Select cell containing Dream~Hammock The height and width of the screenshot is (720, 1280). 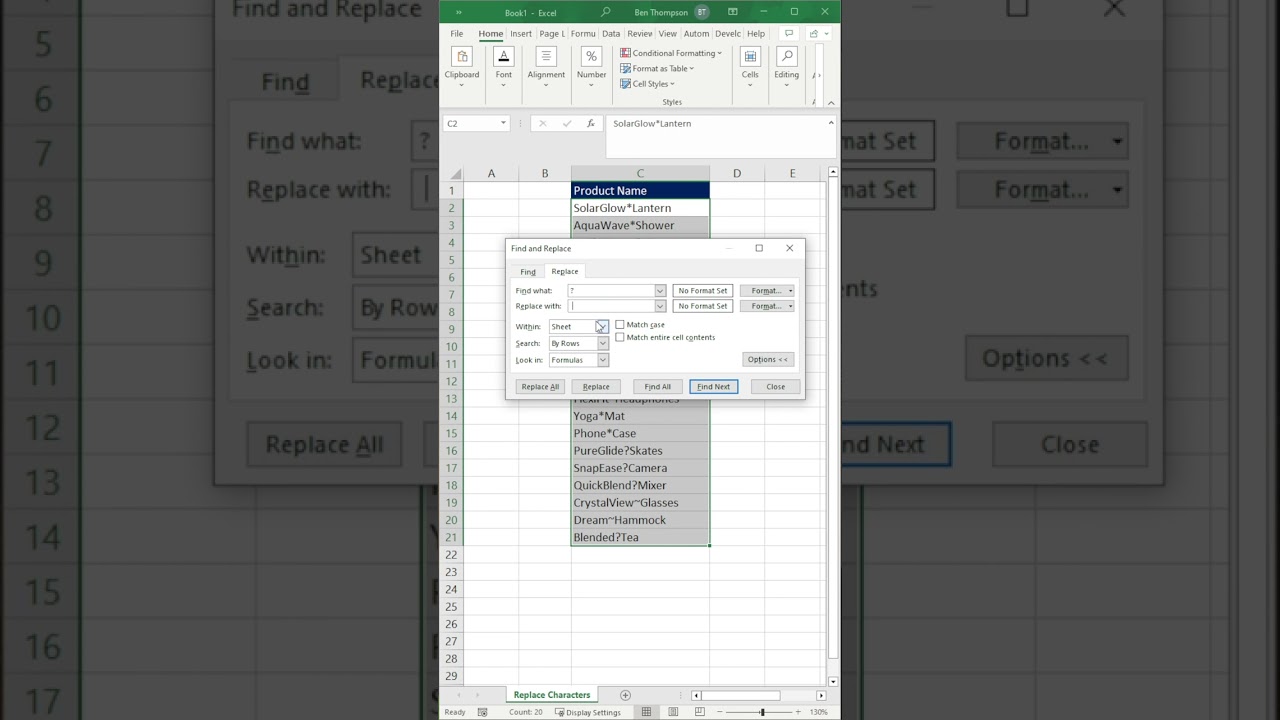click(x=640, y=520)
